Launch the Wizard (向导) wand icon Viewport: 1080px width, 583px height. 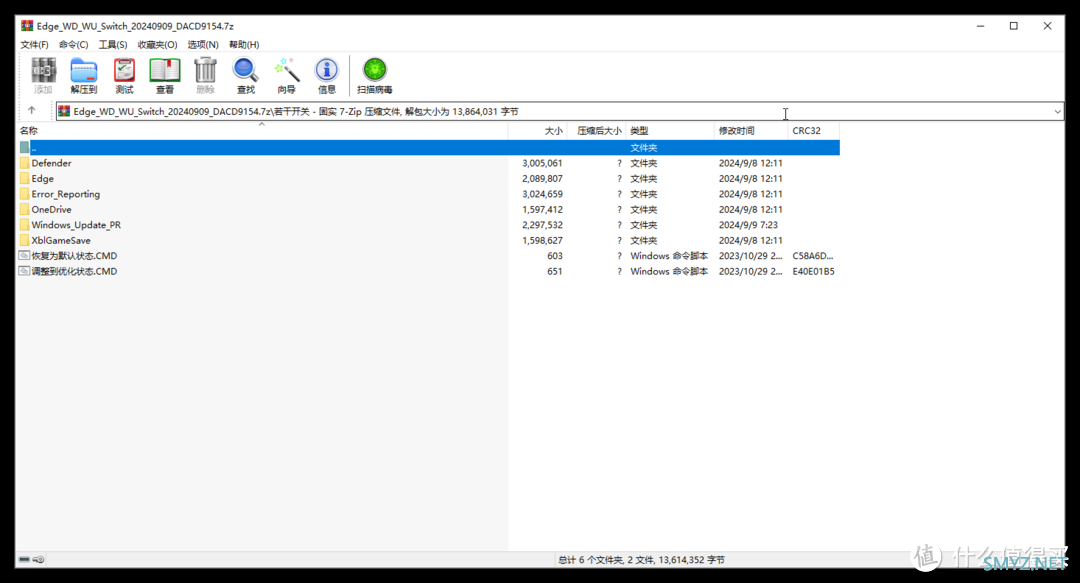(287, 76)
